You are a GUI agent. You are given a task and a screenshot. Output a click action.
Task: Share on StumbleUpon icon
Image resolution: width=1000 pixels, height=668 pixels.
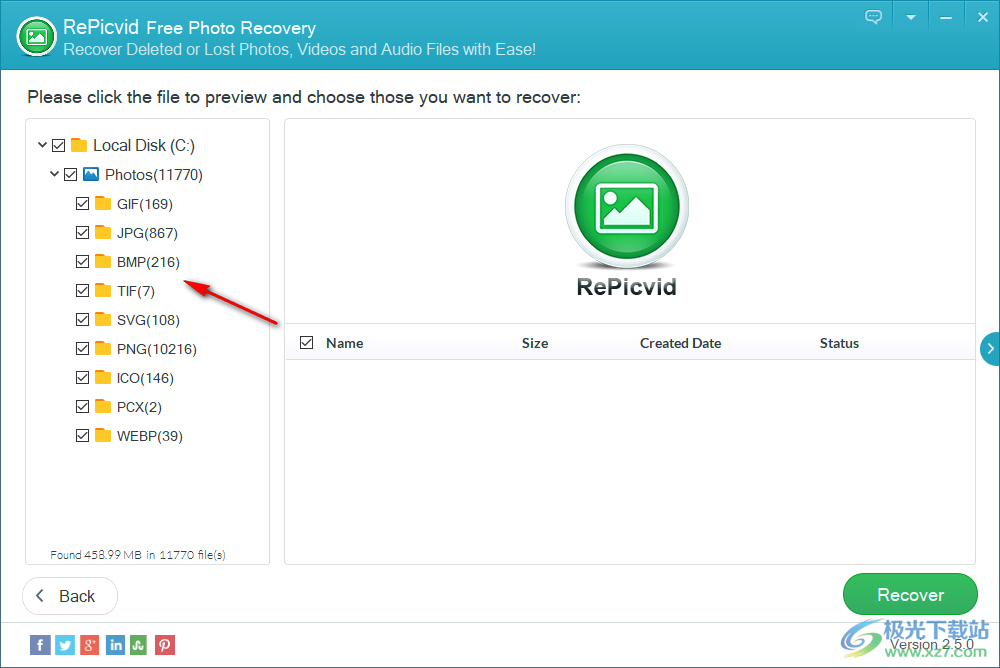pyautogui.click(x=138, y=645)
